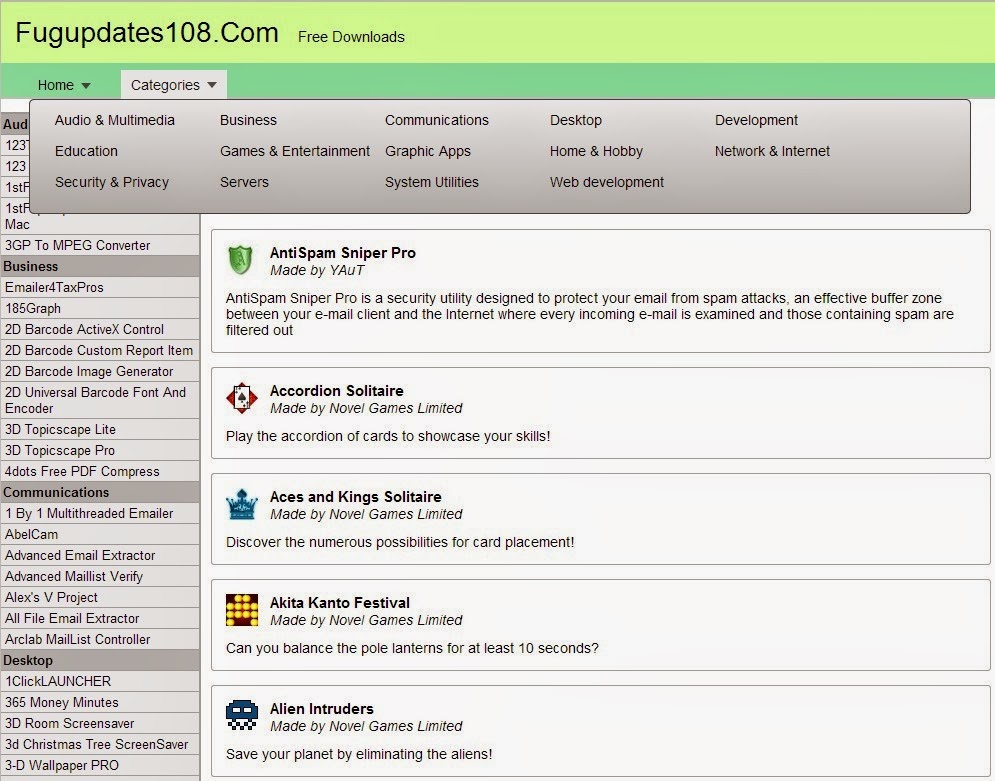Click the AntiSpam Sniper Pro shield icon

[x=241, y=260]
